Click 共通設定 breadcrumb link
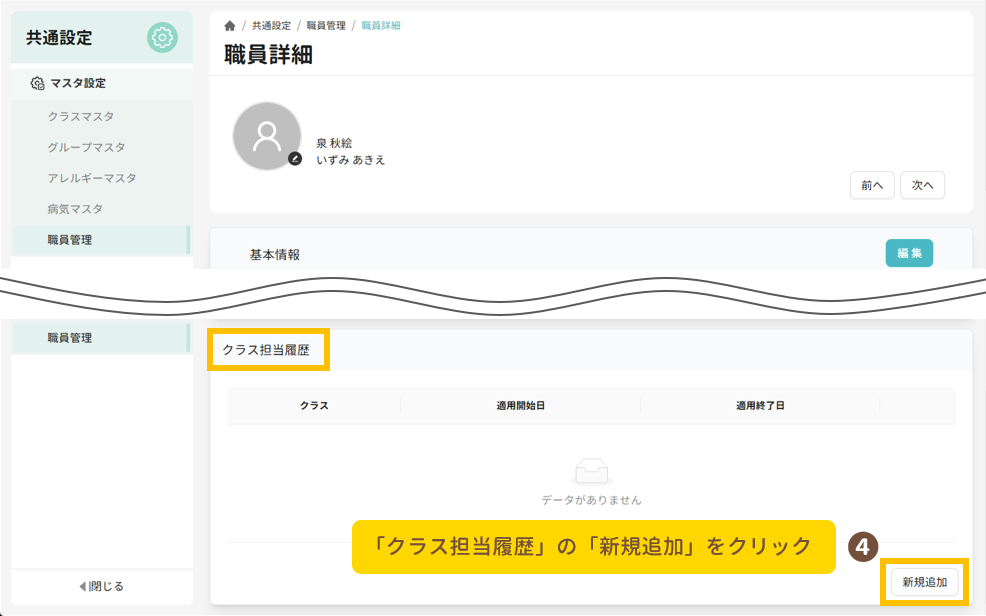The height and width of the screenshot is (616, 986). pos(271,26)
